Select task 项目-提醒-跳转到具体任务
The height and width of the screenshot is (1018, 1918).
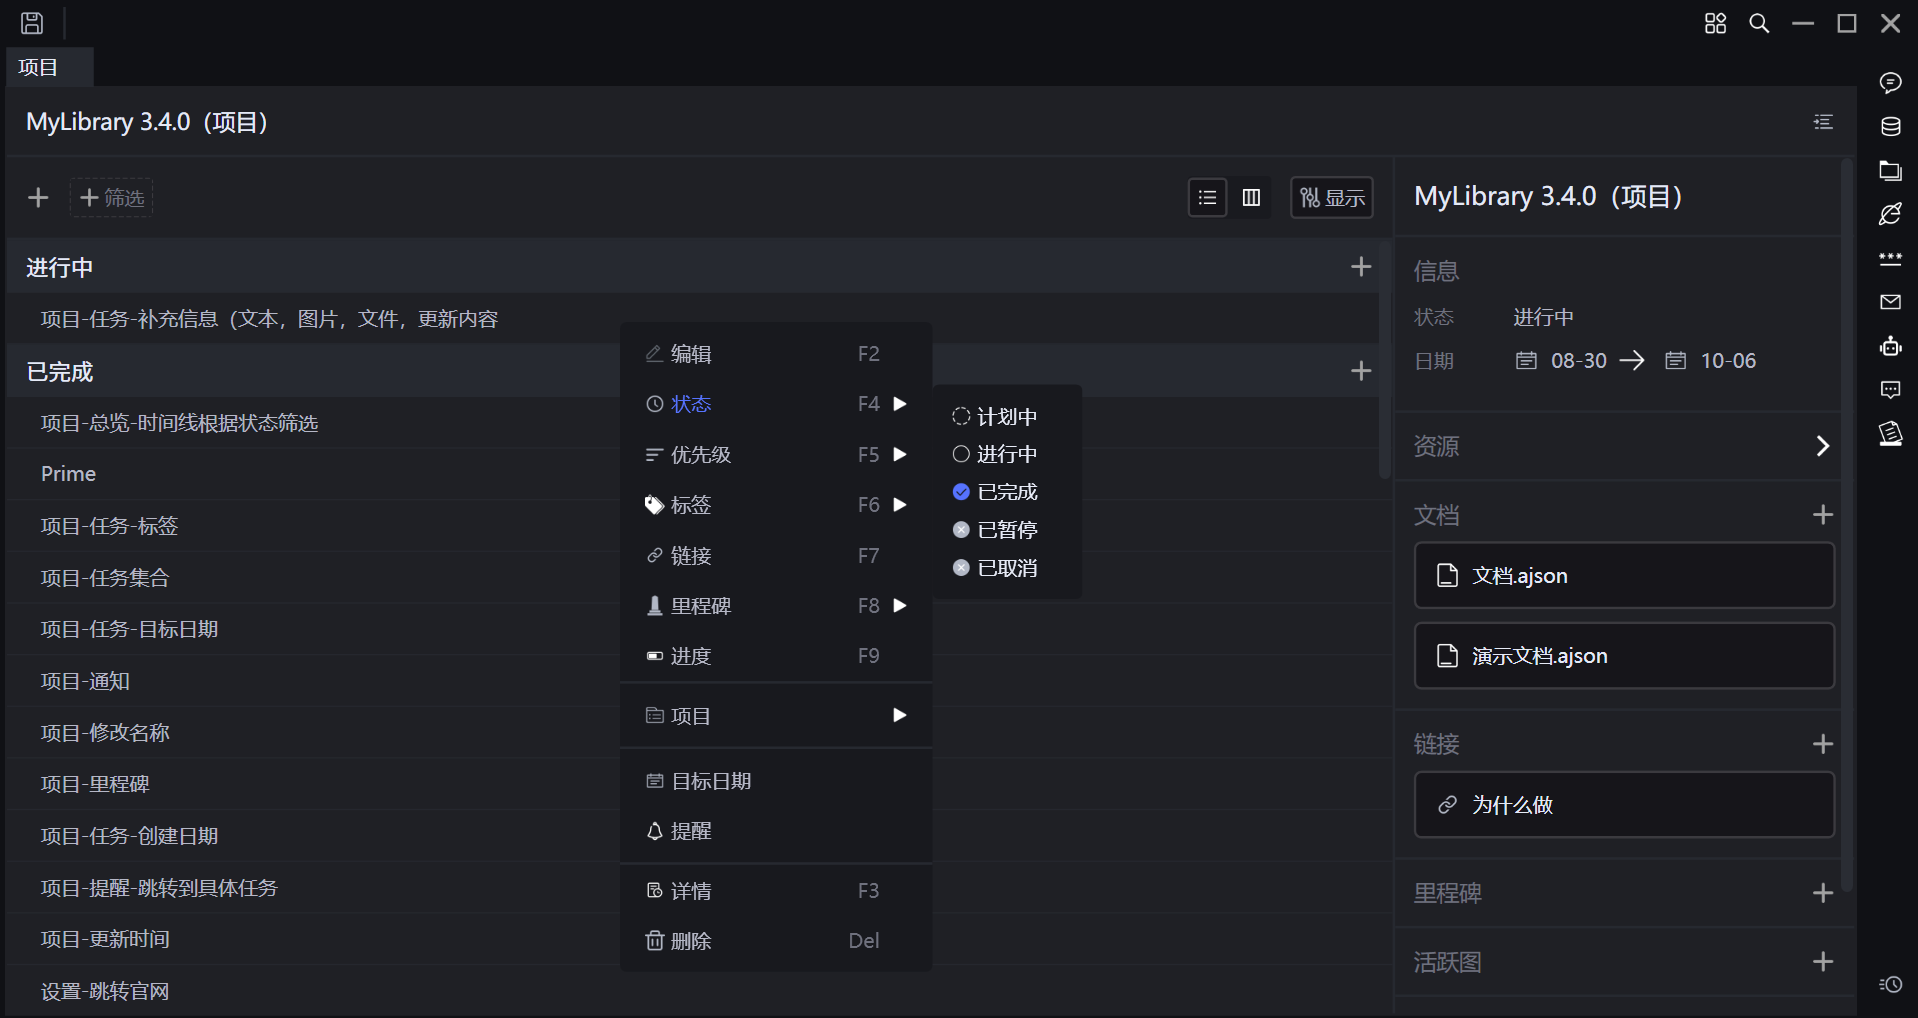point(159,888)
